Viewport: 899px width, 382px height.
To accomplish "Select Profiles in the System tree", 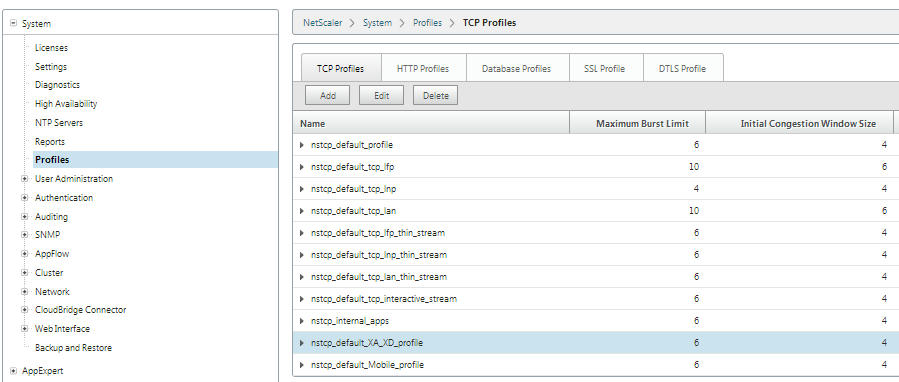I will point(155,160).
